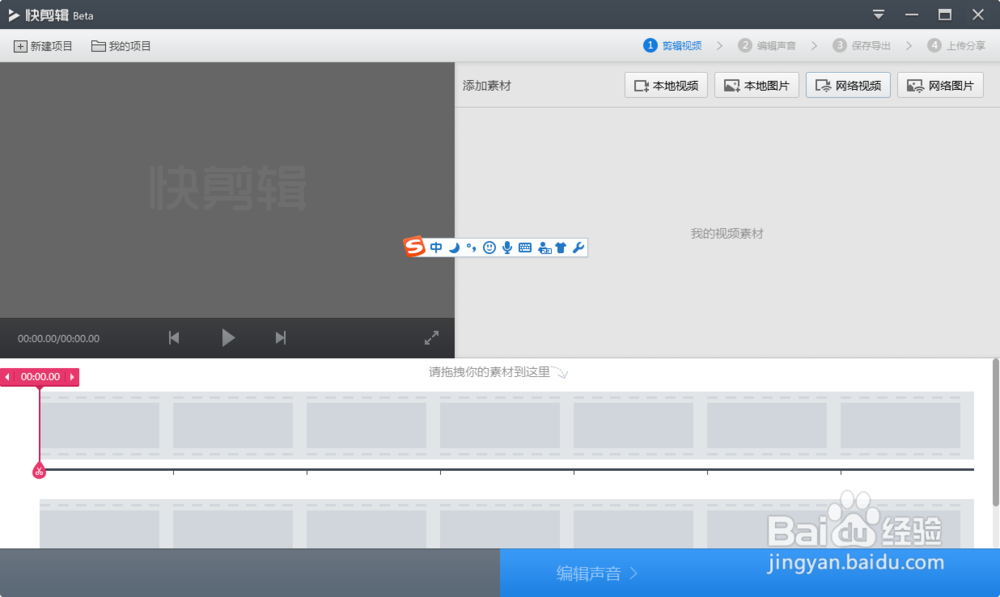
Task: Open the Sogou account icon
Action: pyautogui.click(x=544, y=247)
